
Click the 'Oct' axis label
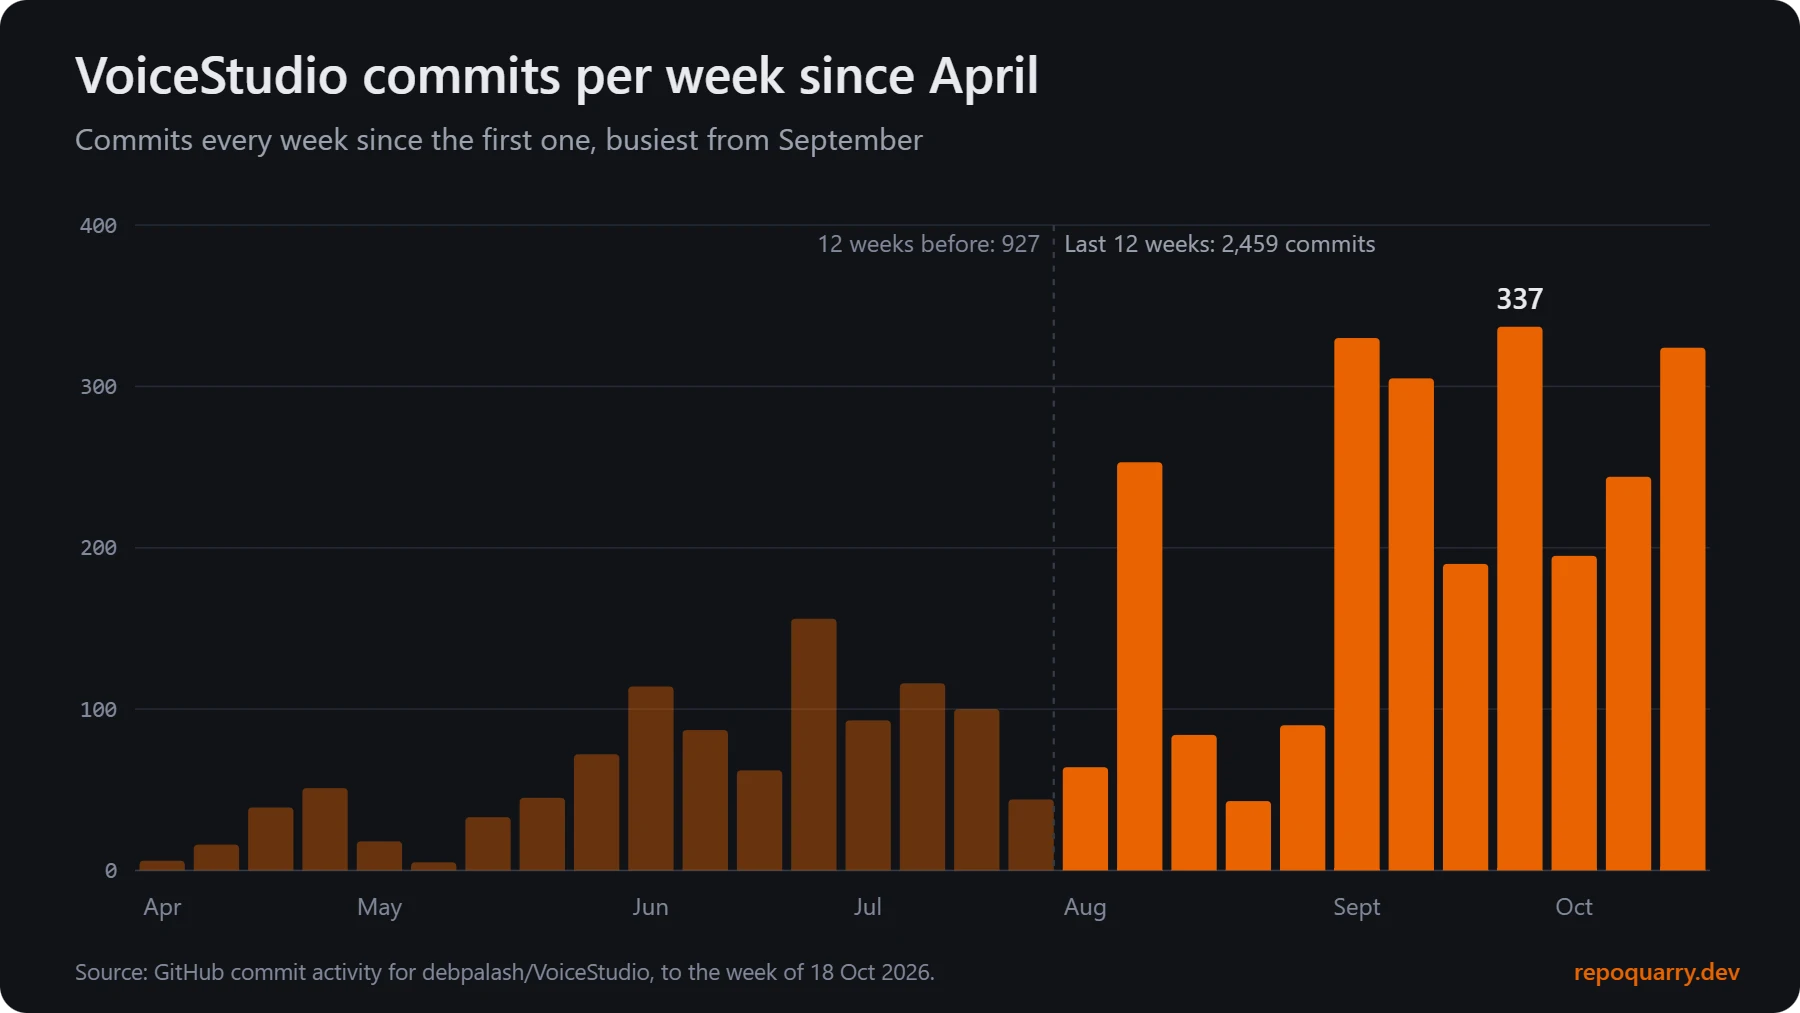pos(1573,907)
